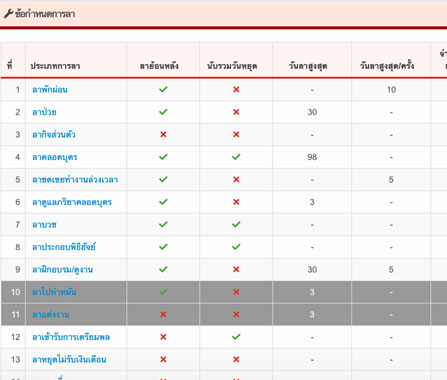Click the ลาย้อนหลัง cross in ลาแต่งงาน row
This screenshot has width=447, height=380.
tap(163, 314)
